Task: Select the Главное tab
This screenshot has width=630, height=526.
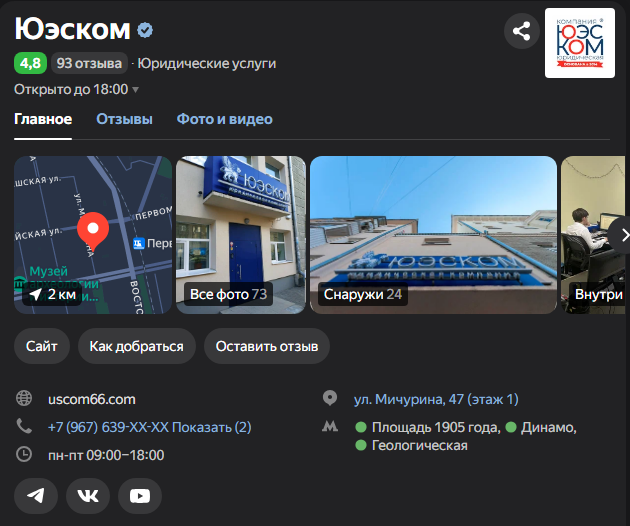Action: 43,119
